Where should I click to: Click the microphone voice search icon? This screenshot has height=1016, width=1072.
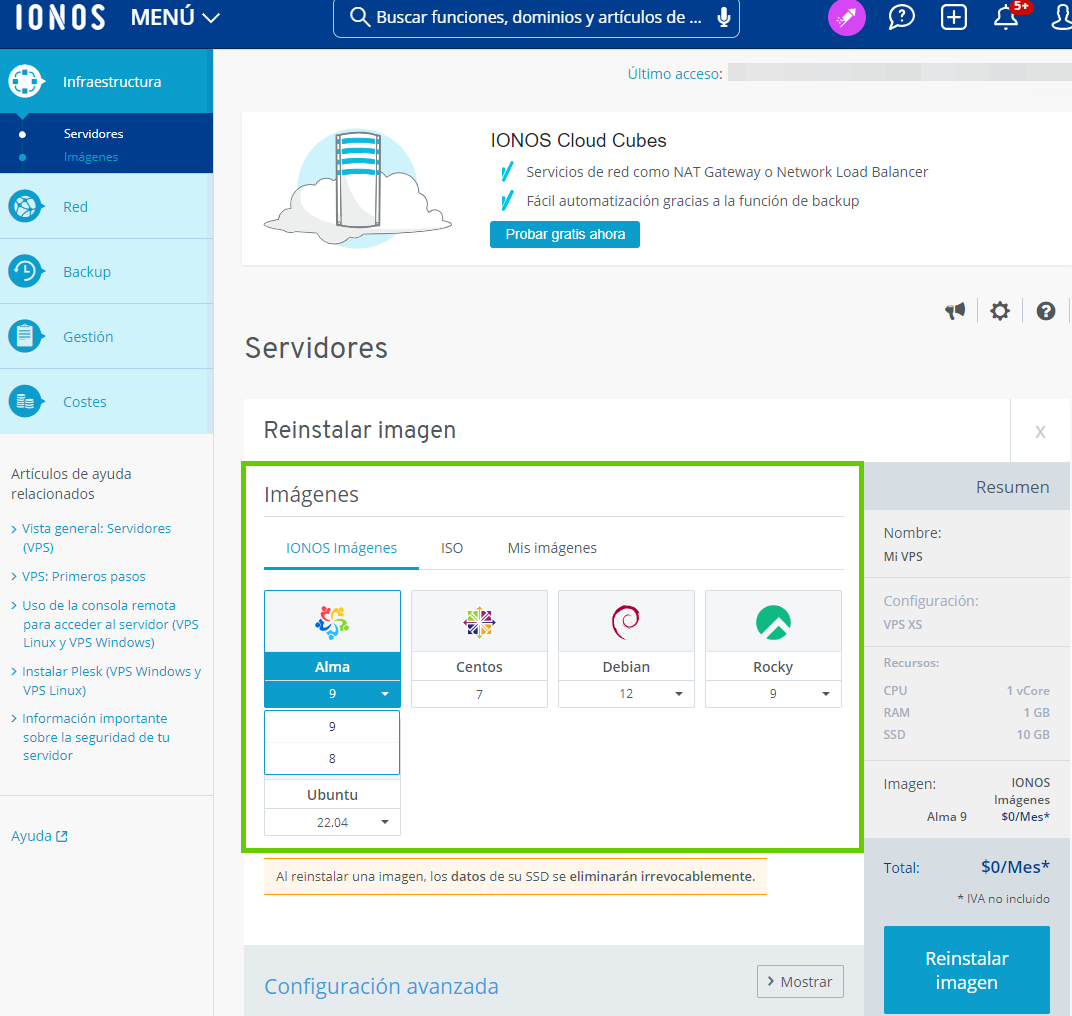click(x=723, y=17)
